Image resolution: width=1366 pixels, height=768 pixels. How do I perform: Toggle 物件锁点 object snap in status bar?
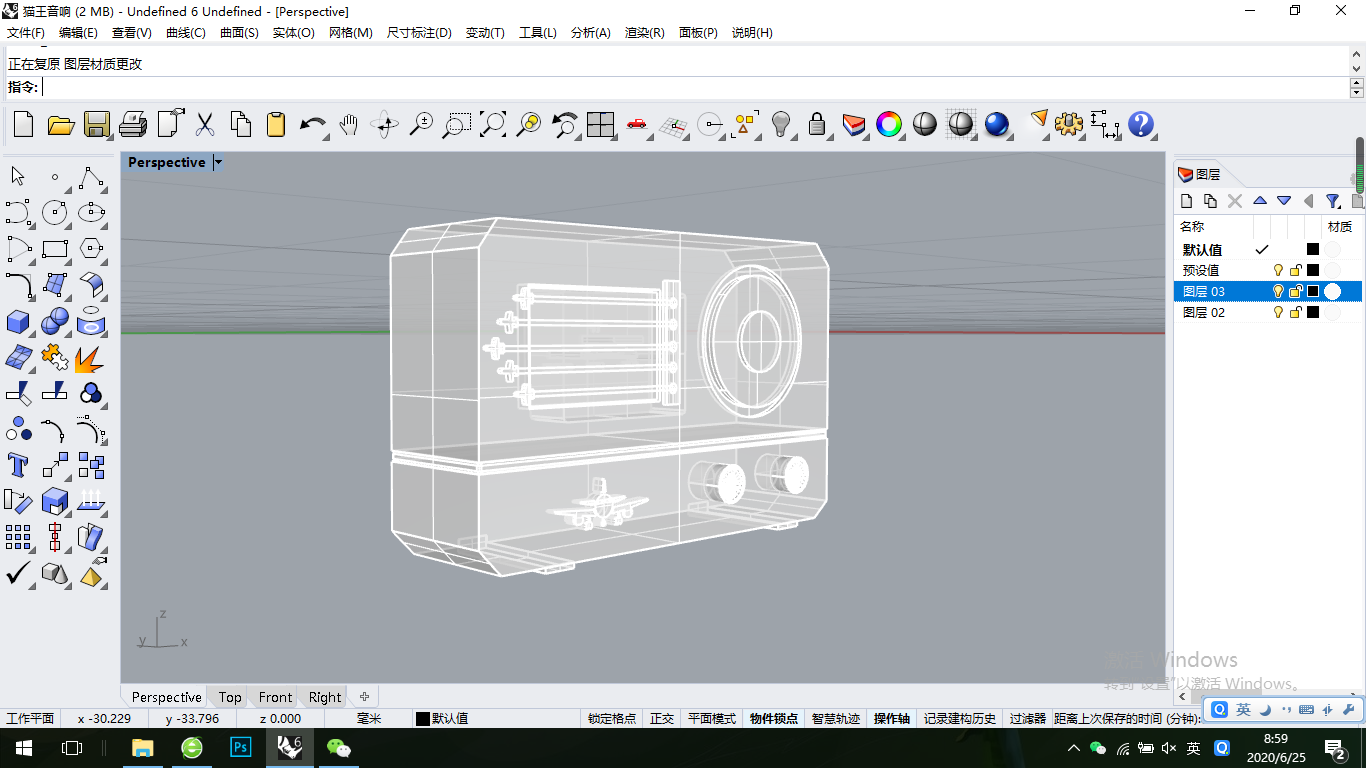(774, 718)
